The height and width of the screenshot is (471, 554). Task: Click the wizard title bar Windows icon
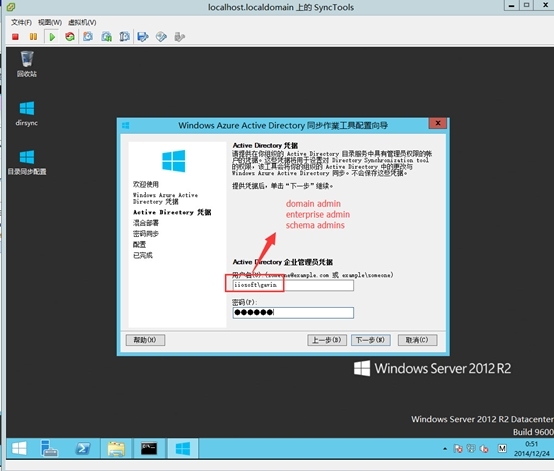[x=125, y=125]
